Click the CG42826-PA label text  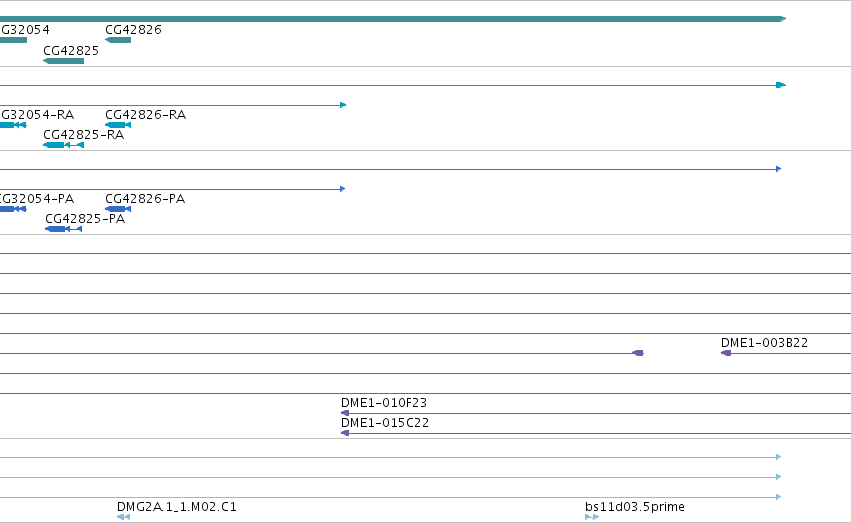point(145,199)
